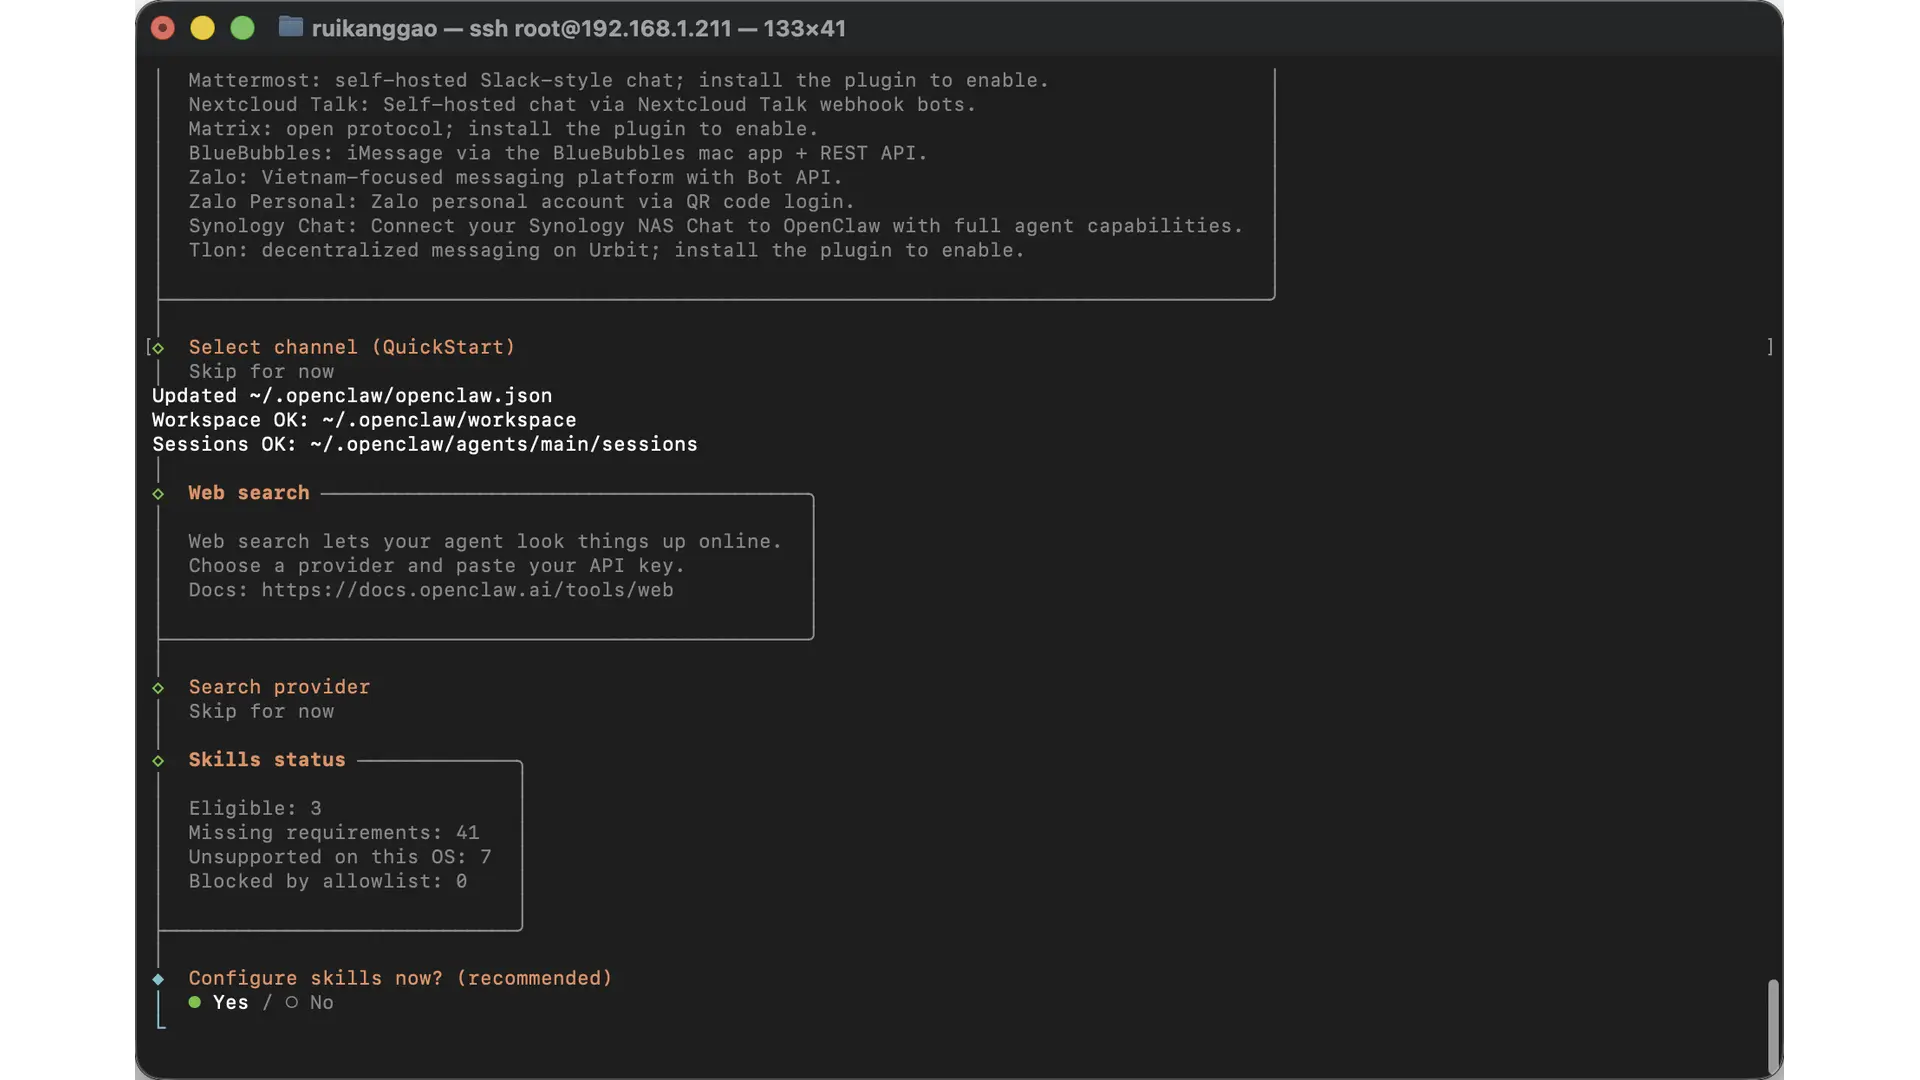Click the Web search section heading
Image resolution: width=1920 pixels, height=1080 pixels.
[x=249, y=493]
